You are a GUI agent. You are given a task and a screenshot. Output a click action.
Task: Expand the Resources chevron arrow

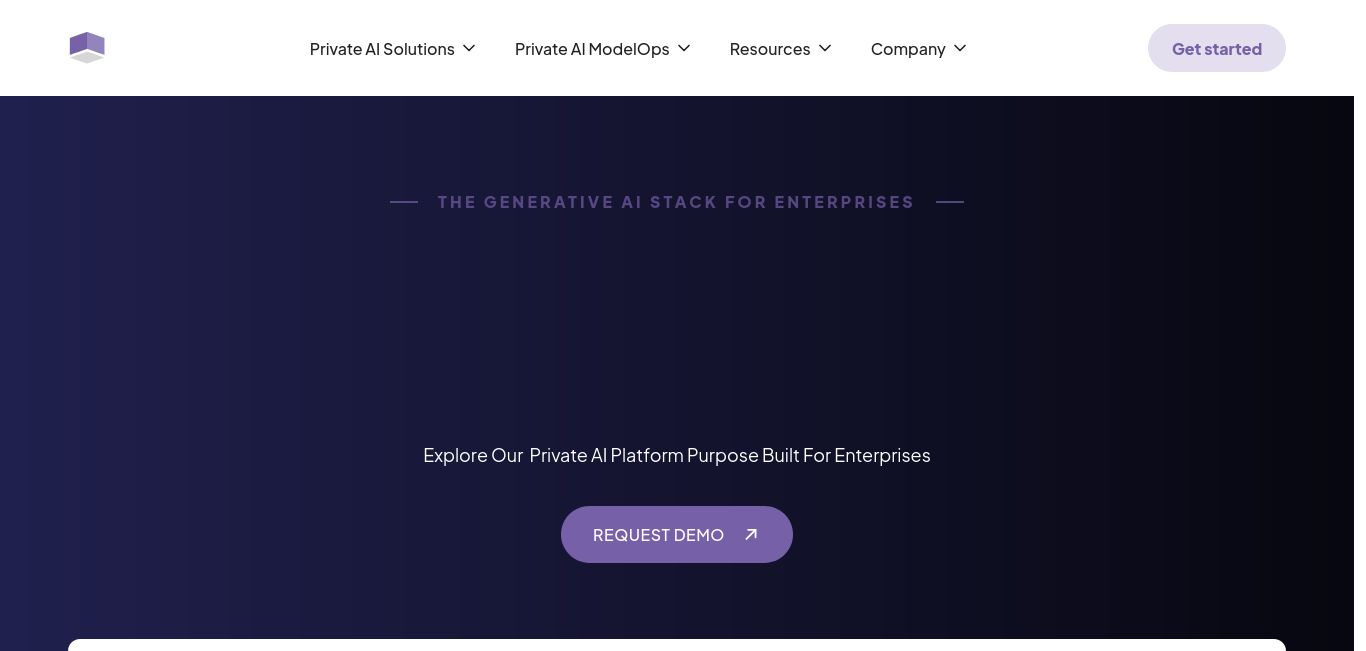[x=825, y=48]
